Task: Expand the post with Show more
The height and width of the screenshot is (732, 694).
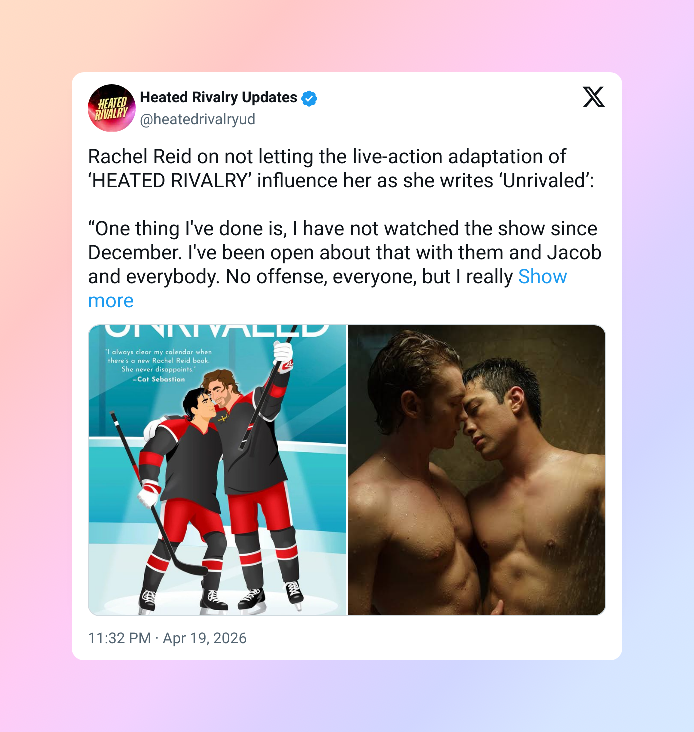Action: [x=542, y=277]
